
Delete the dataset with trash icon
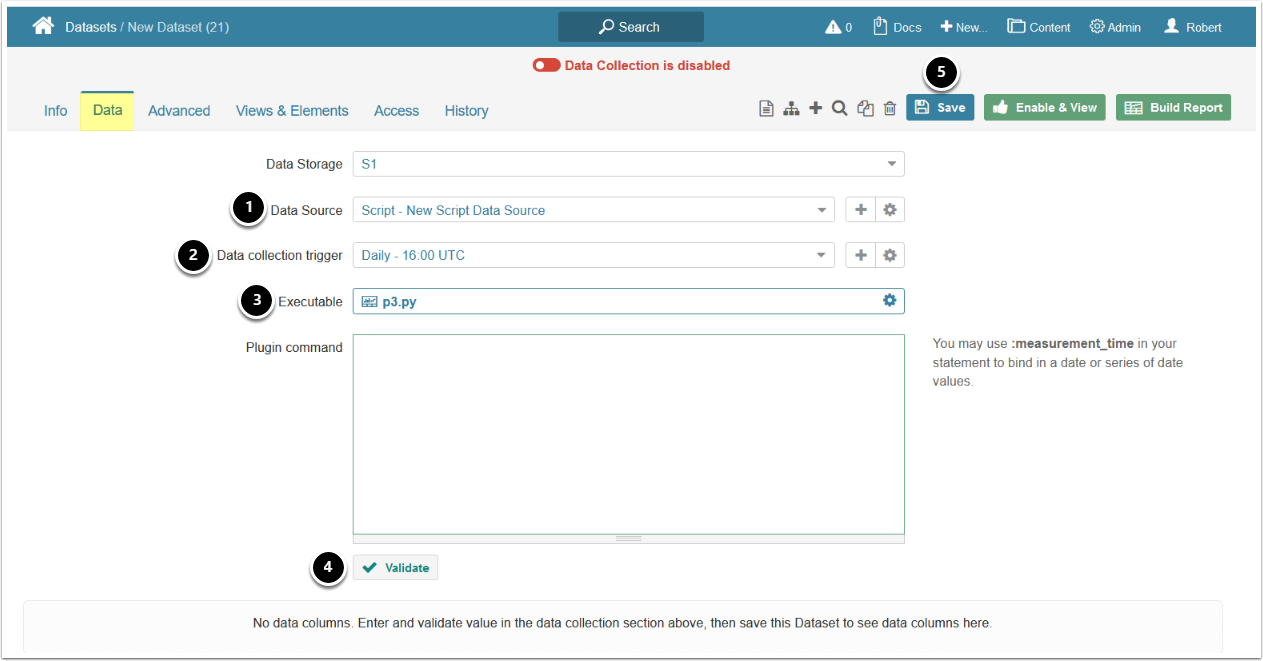pos(890,108)
